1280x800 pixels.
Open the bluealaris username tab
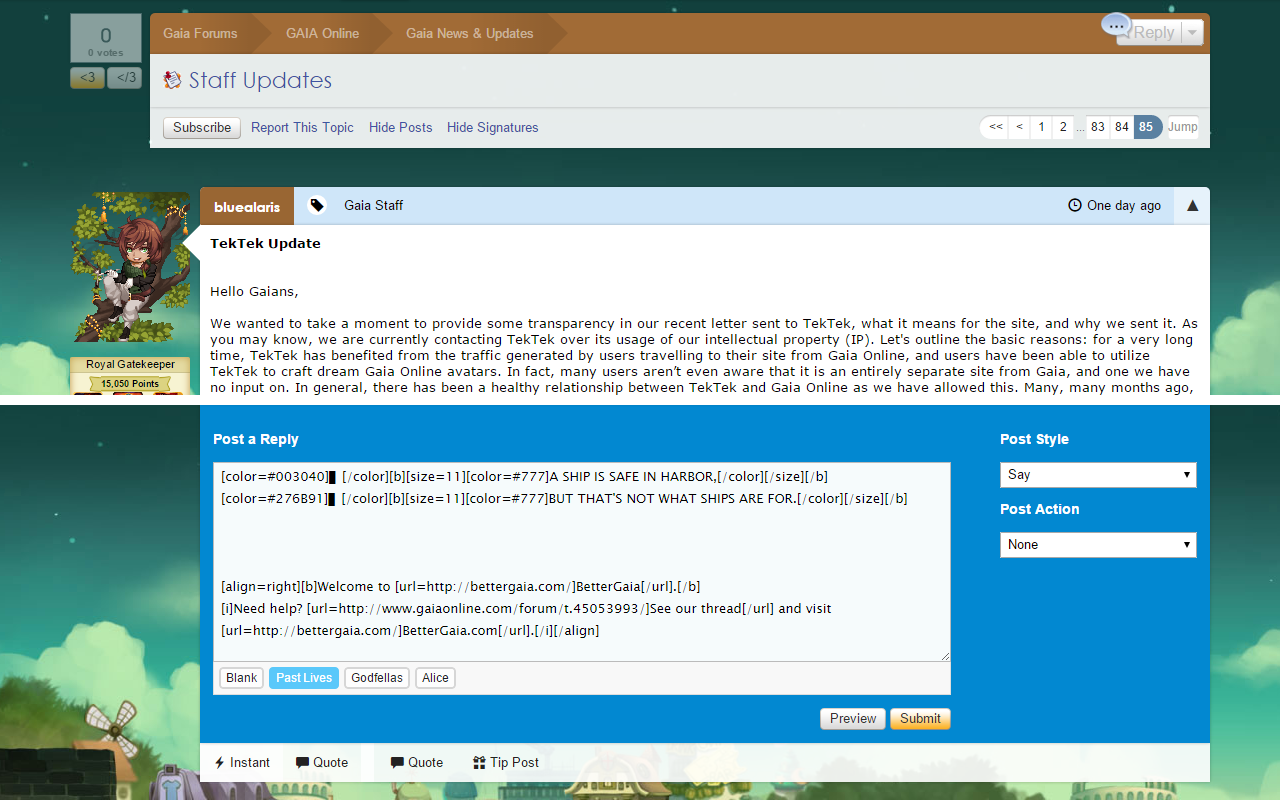(247, 206)
